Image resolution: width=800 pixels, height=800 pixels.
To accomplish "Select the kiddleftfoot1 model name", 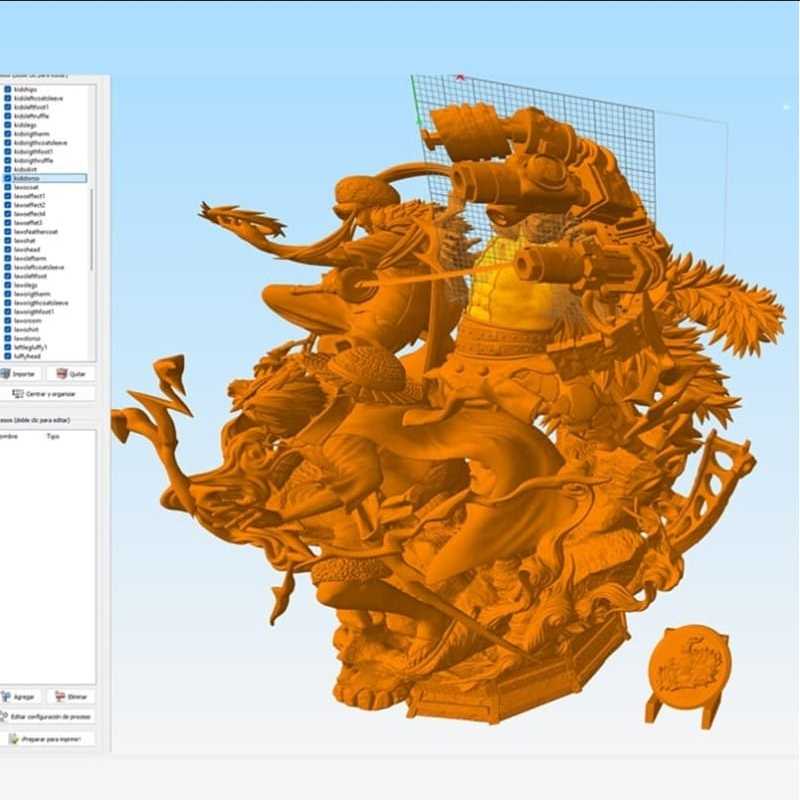I will pos(32,107).
